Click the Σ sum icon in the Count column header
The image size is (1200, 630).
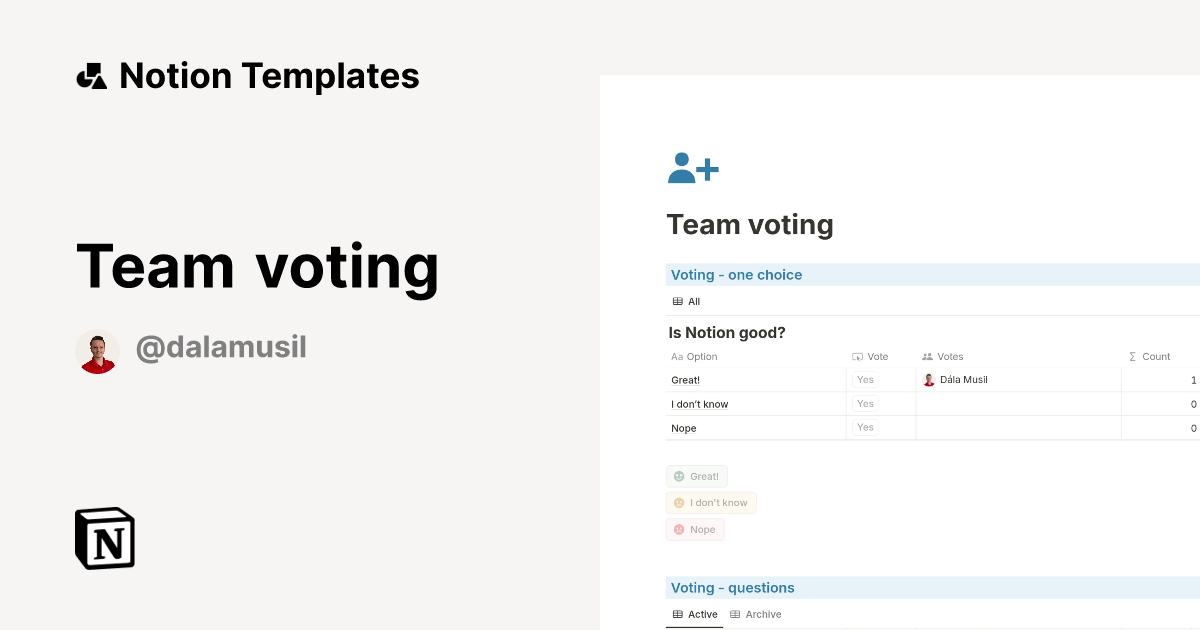(x=1135, y=356)
